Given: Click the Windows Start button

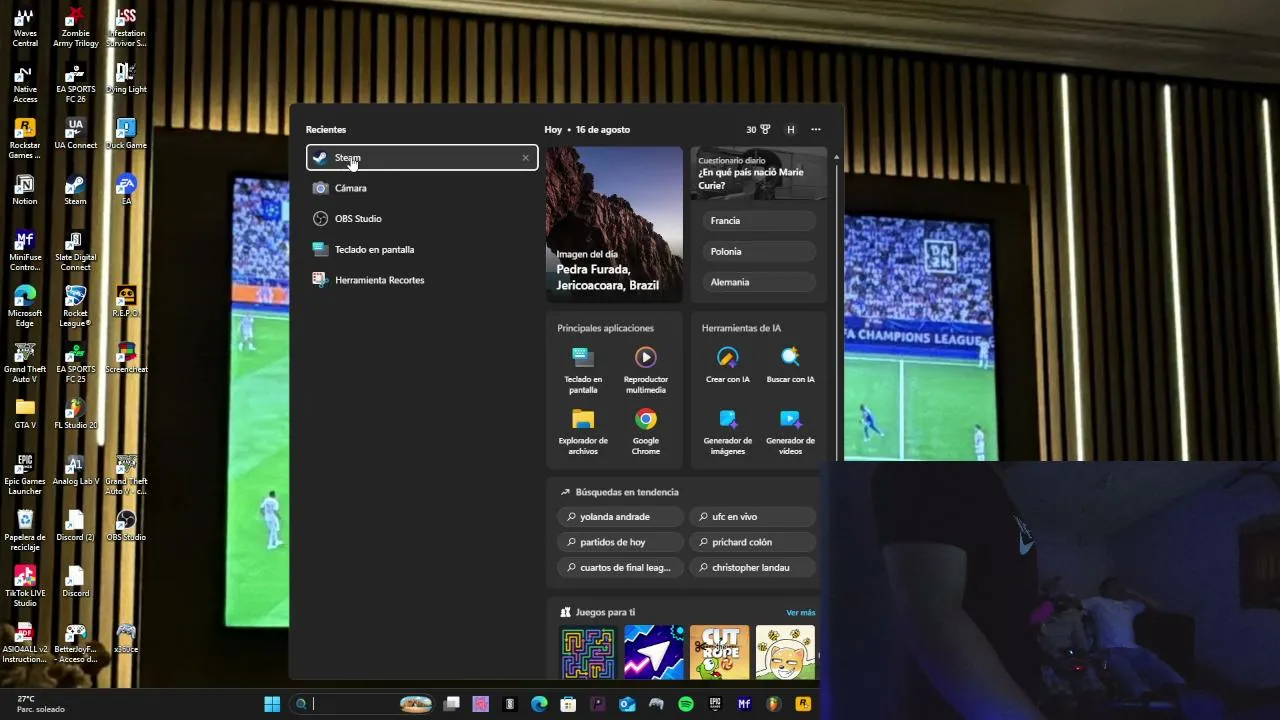Looking at the screenshot, I should pyautogui.click(x=272, y=704).
